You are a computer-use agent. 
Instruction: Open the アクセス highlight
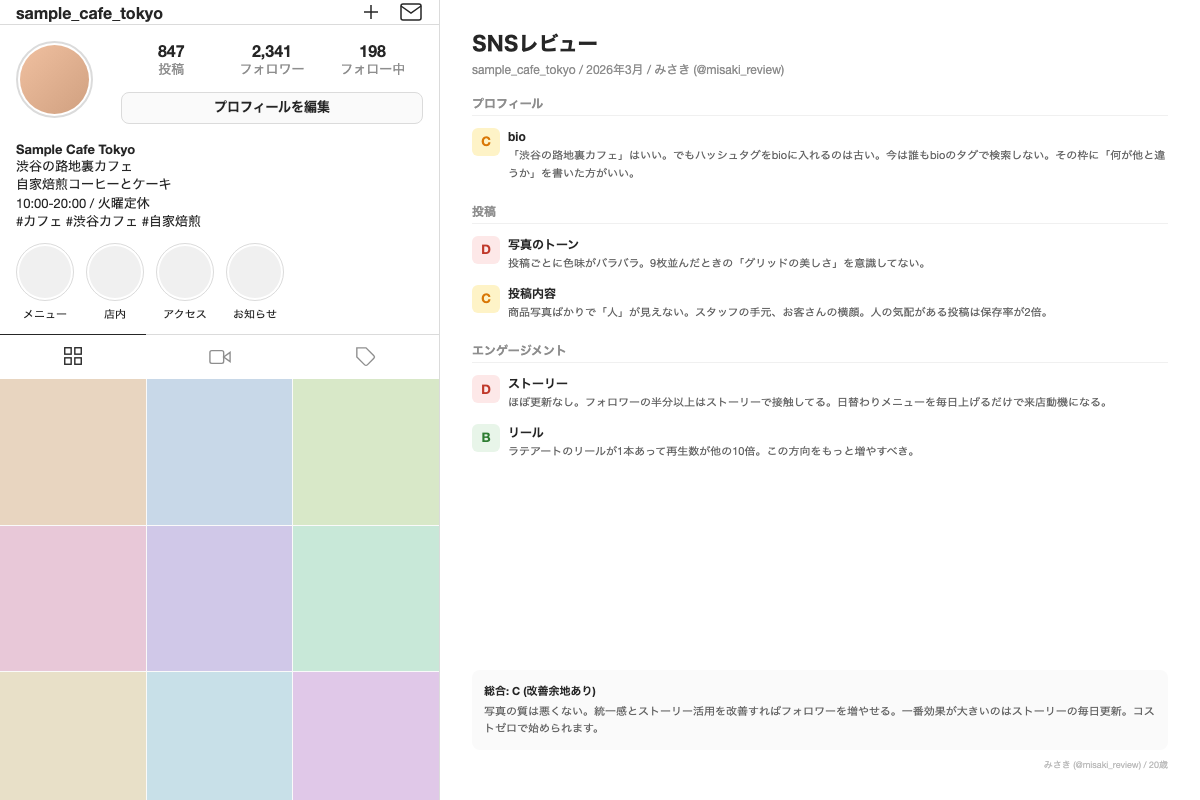pyautogui.click(x=185, y=272)
